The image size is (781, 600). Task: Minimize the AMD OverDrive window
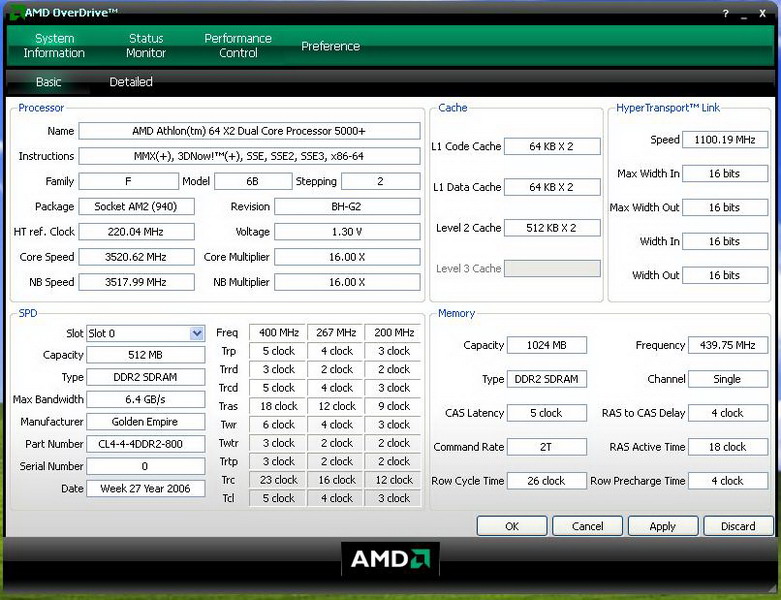pyautogui.click(x=744, y=15)
